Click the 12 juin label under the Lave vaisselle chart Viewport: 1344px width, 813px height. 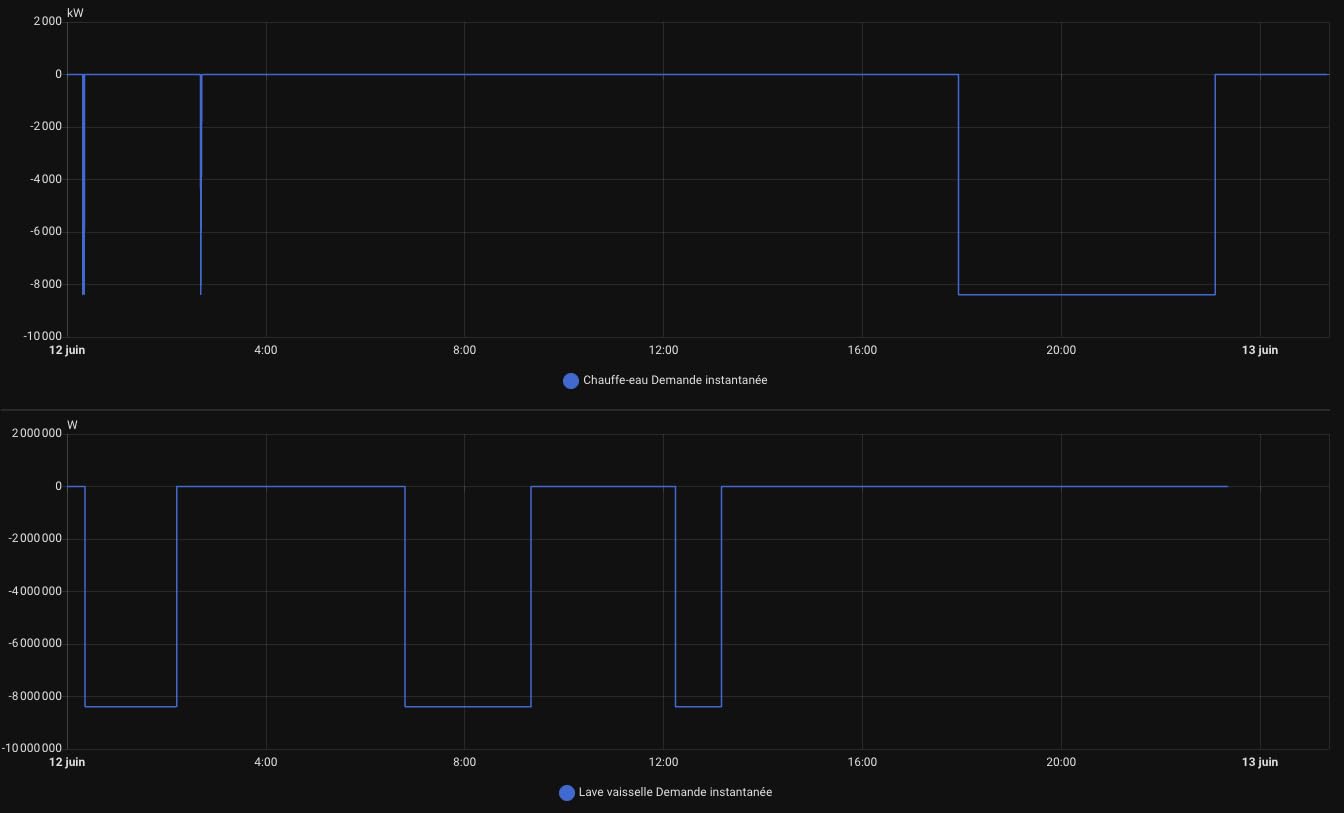click(68, 762)
